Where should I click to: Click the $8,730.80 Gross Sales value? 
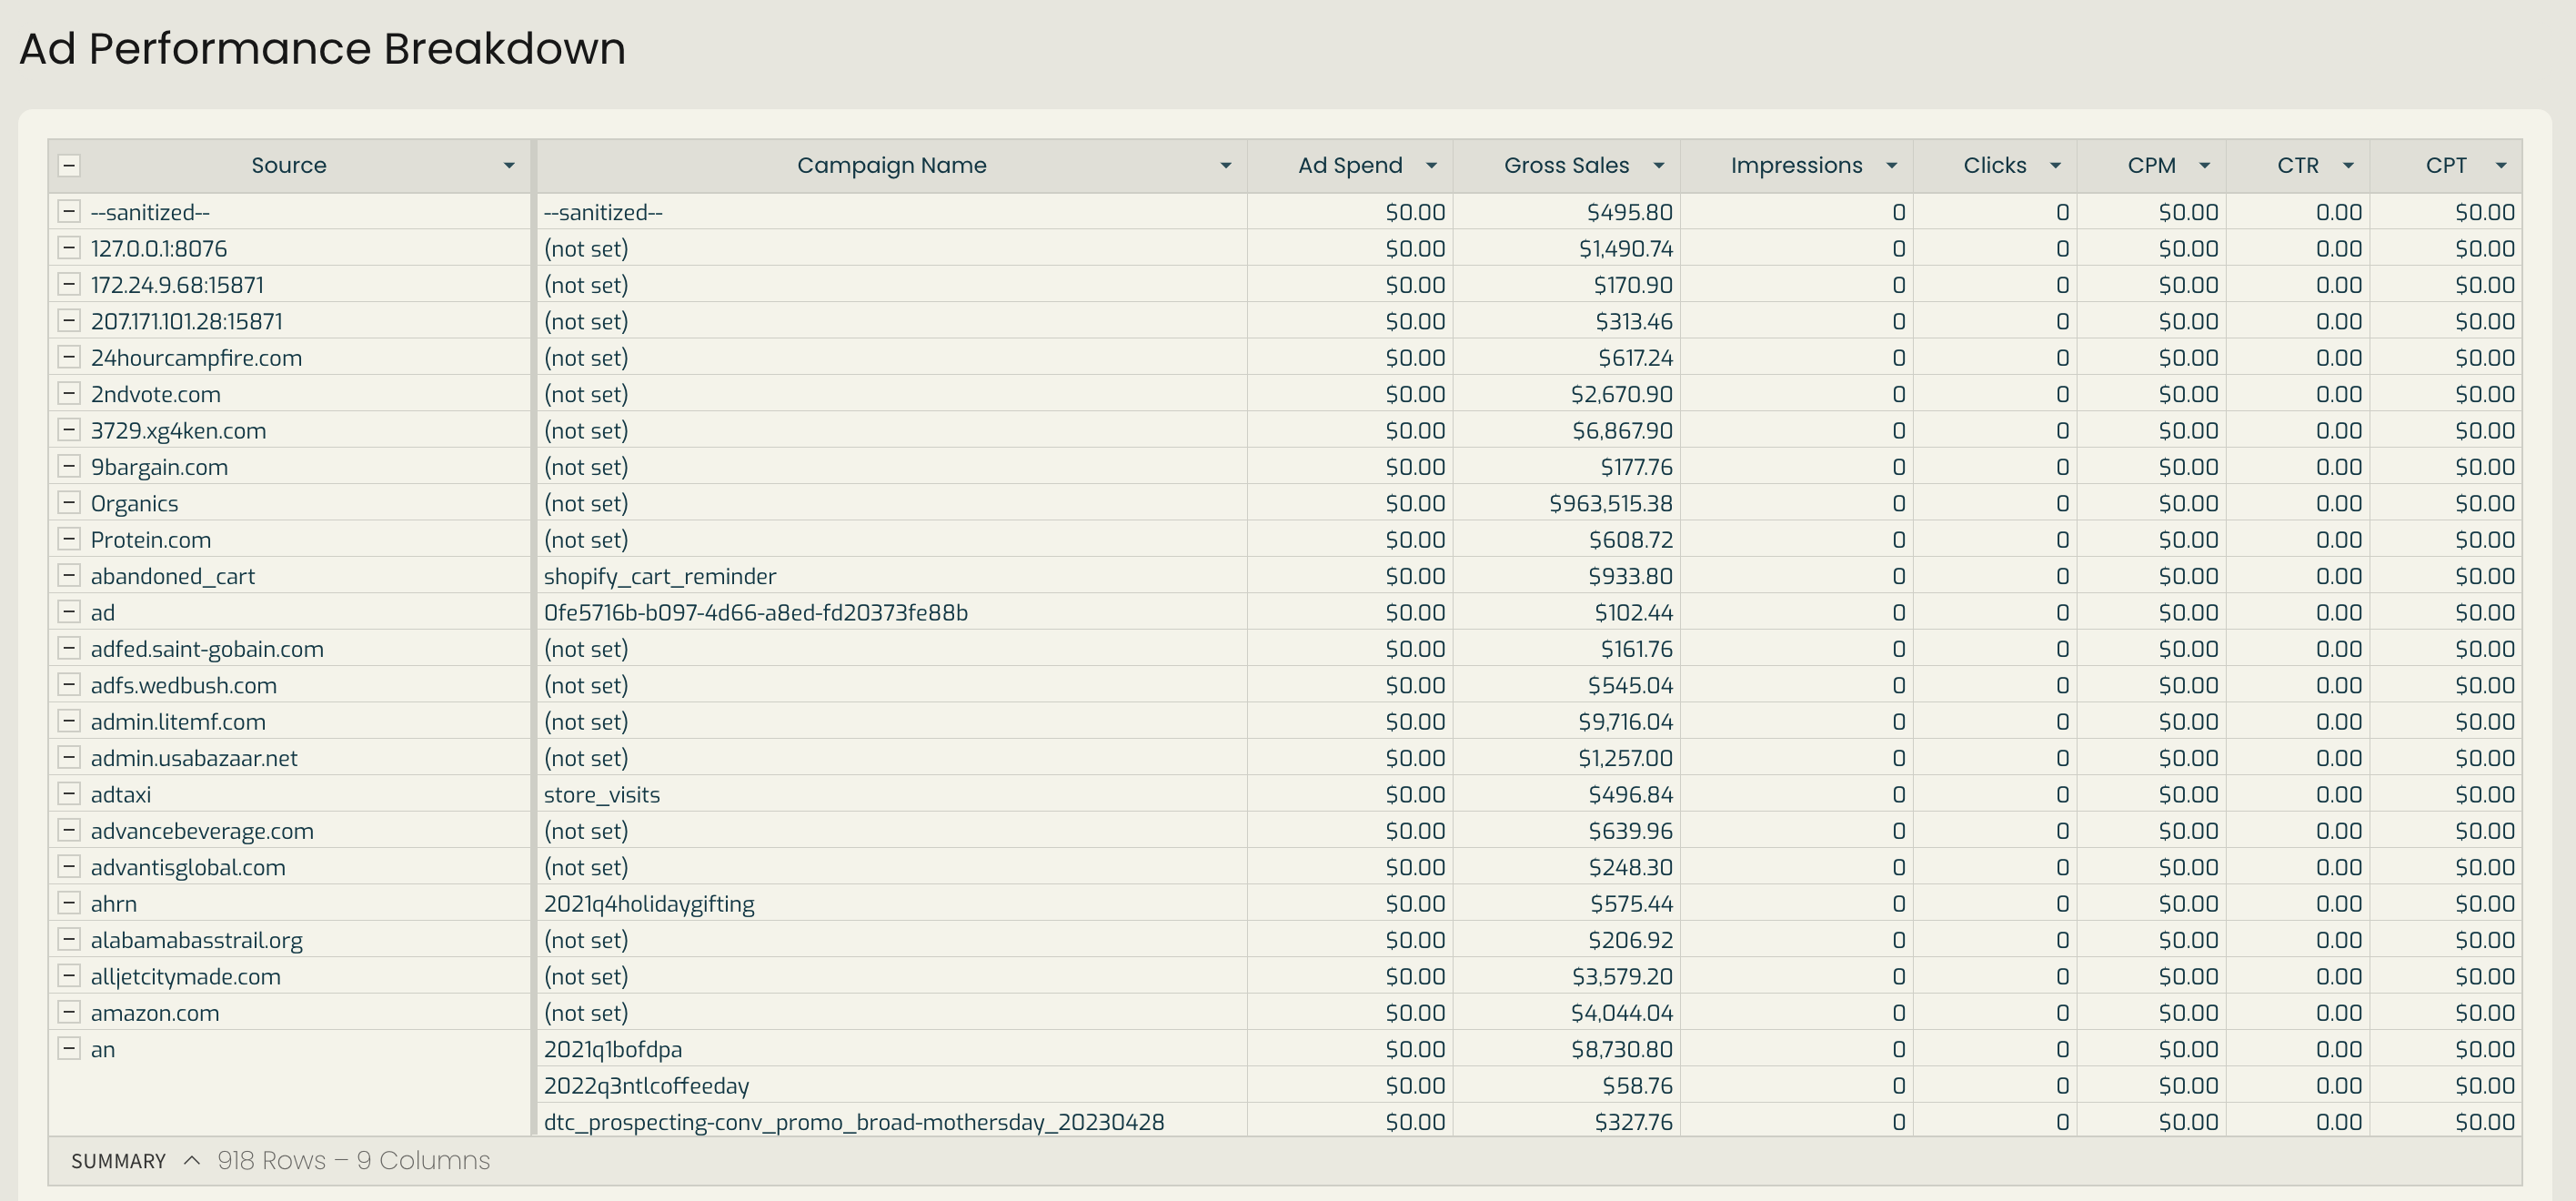[1621, 1049]
